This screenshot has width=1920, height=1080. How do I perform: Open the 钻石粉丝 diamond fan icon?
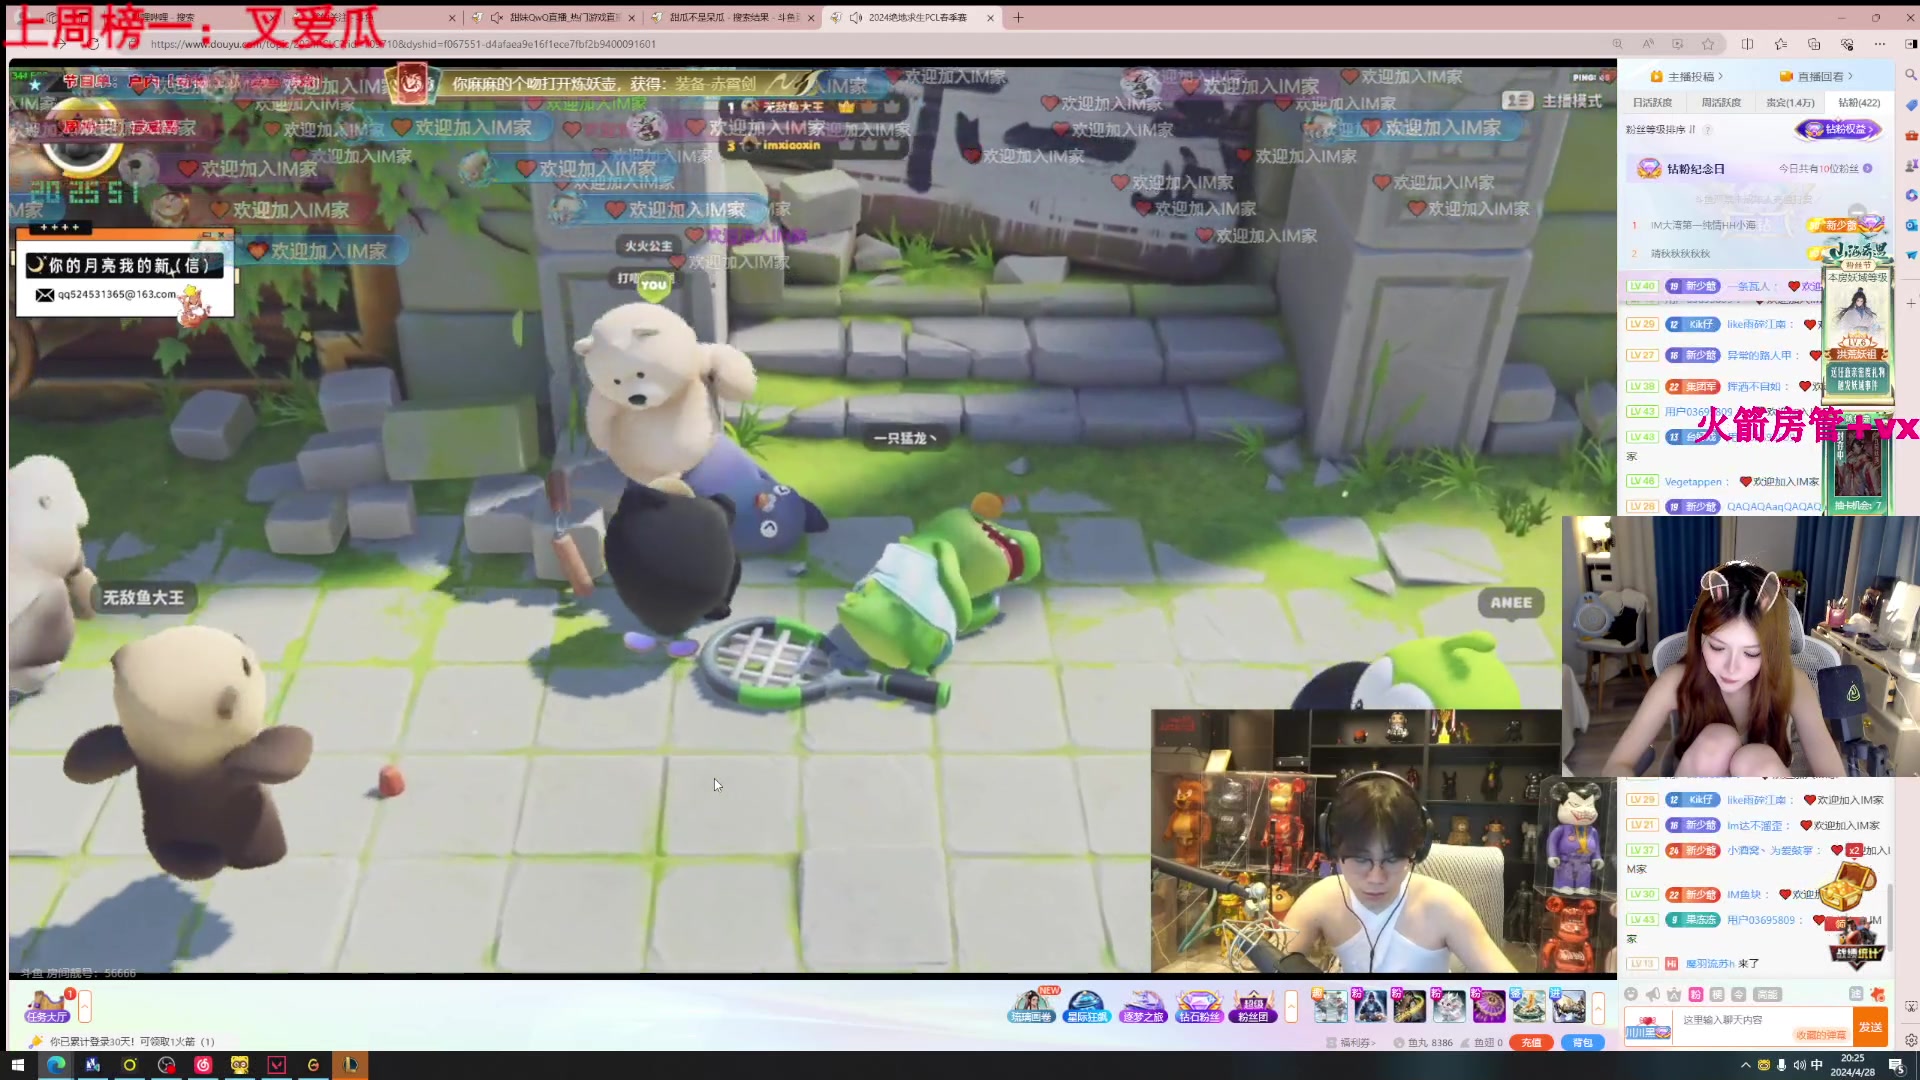[1199, 1006]
